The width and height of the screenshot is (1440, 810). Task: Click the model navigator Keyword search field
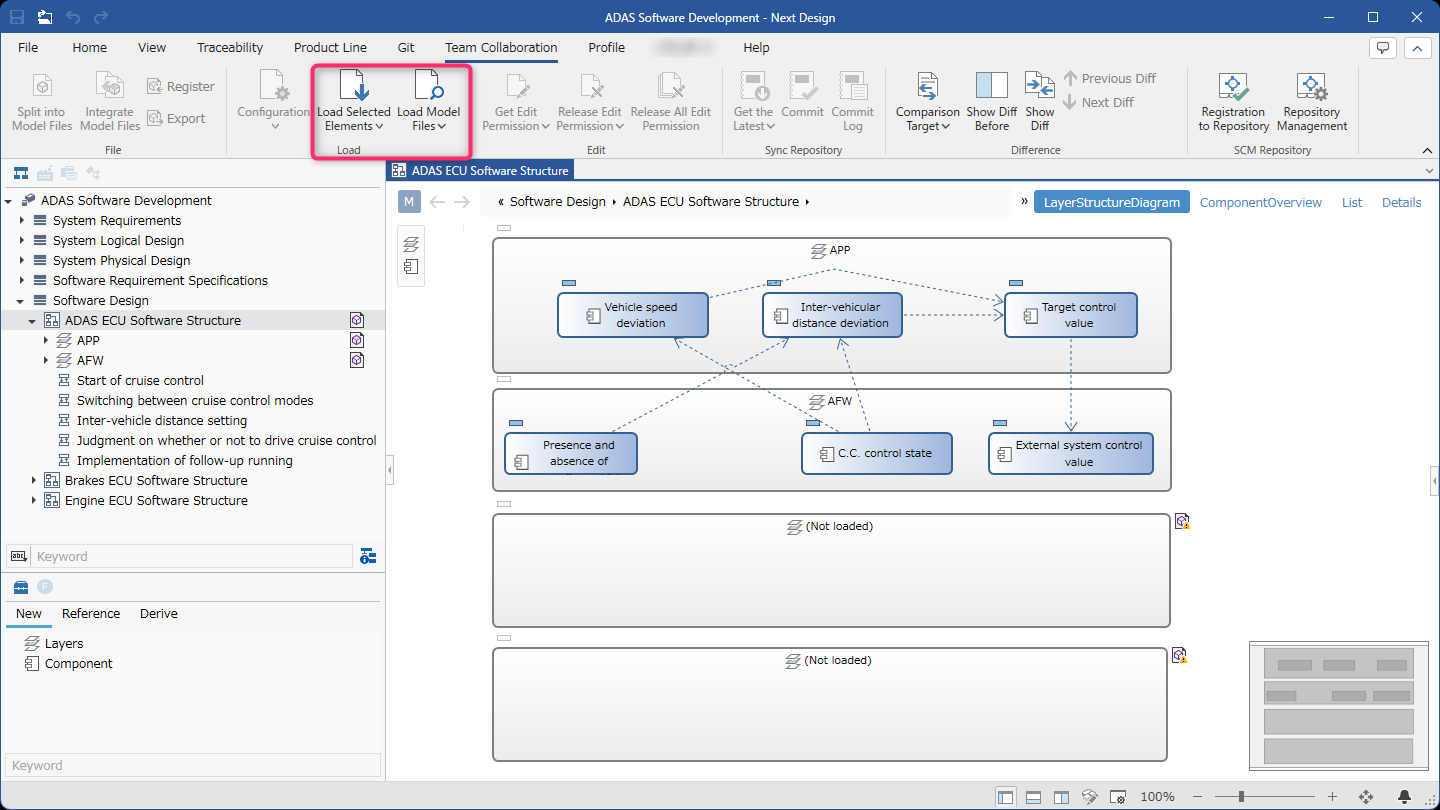[192, 557]
